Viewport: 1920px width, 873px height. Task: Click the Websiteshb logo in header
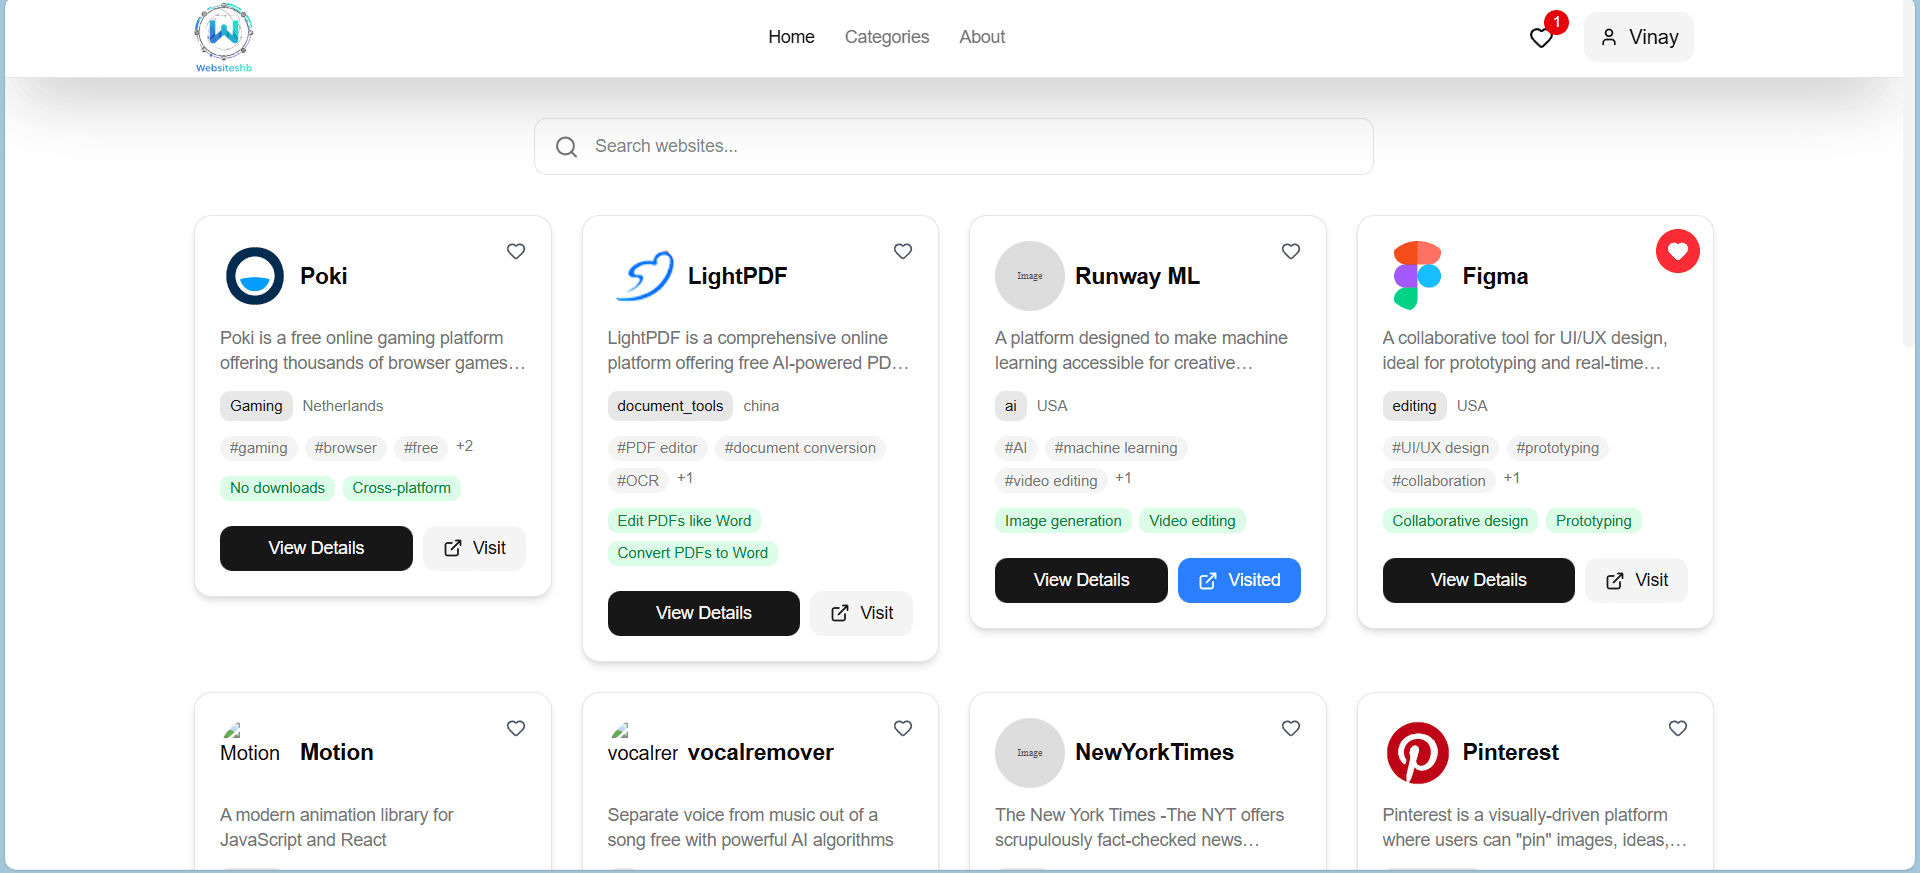point(224,38)
